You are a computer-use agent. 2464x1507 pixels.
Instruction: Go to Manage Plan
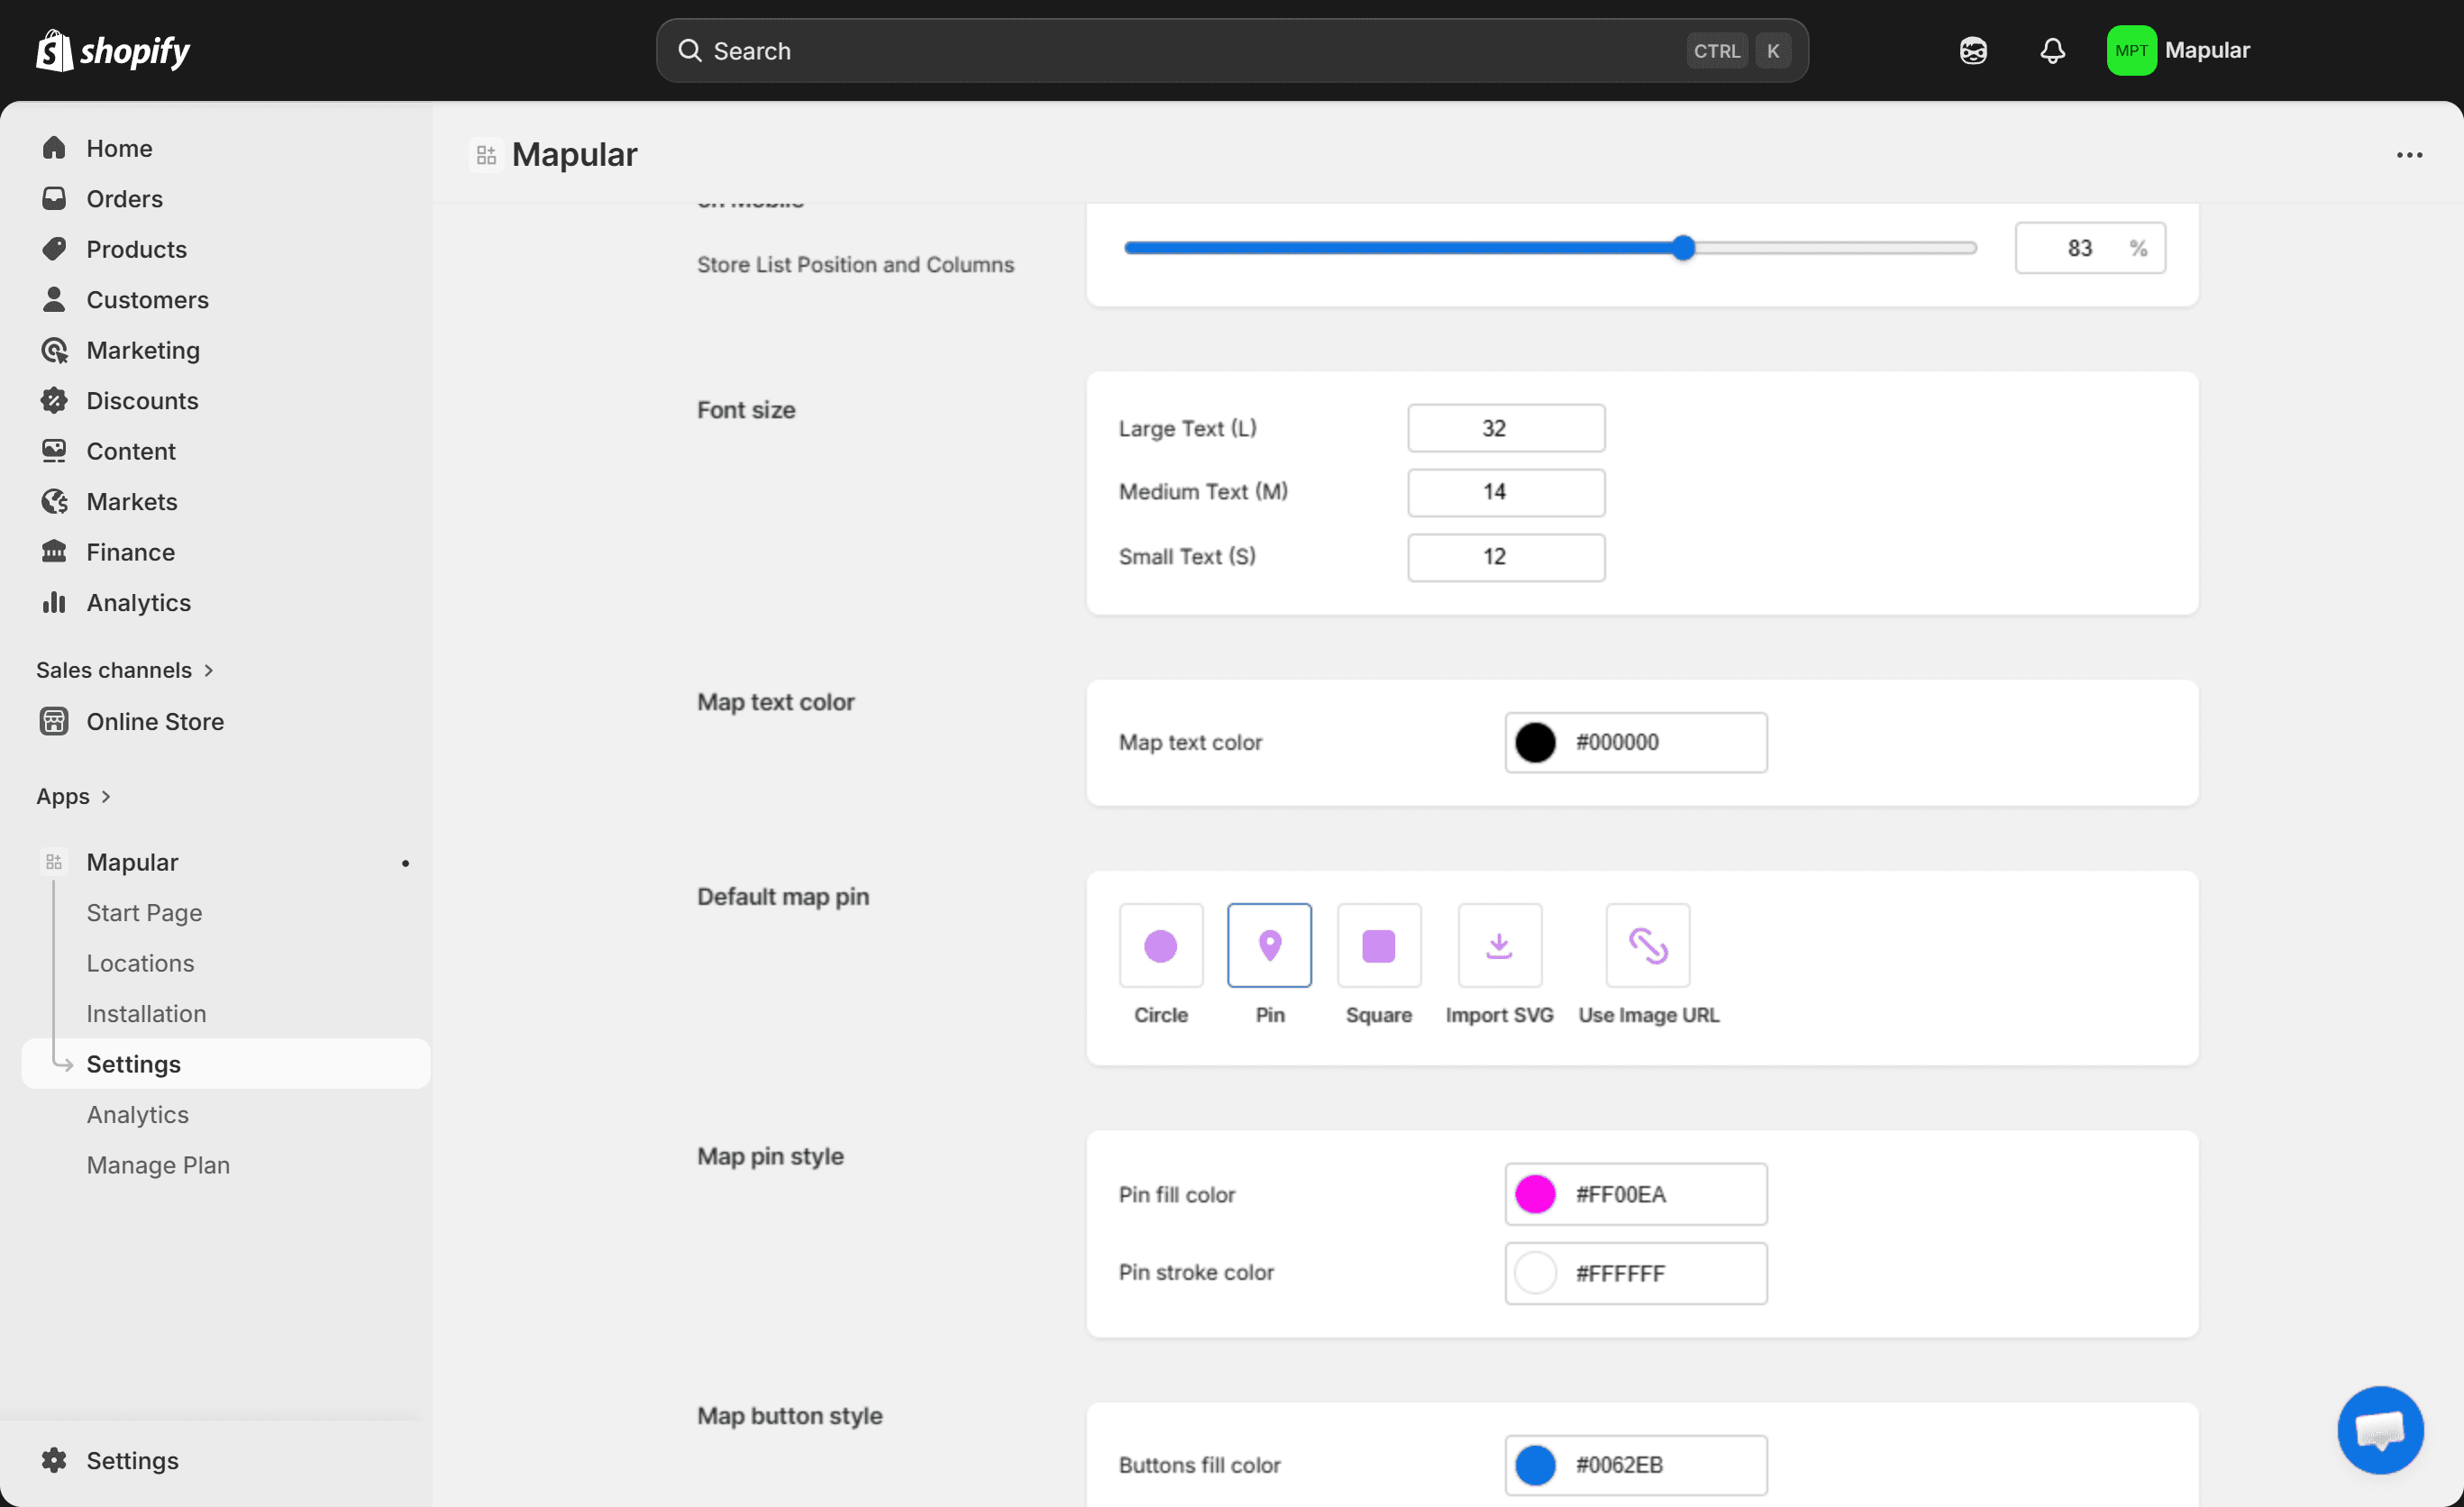(158, 1164)
